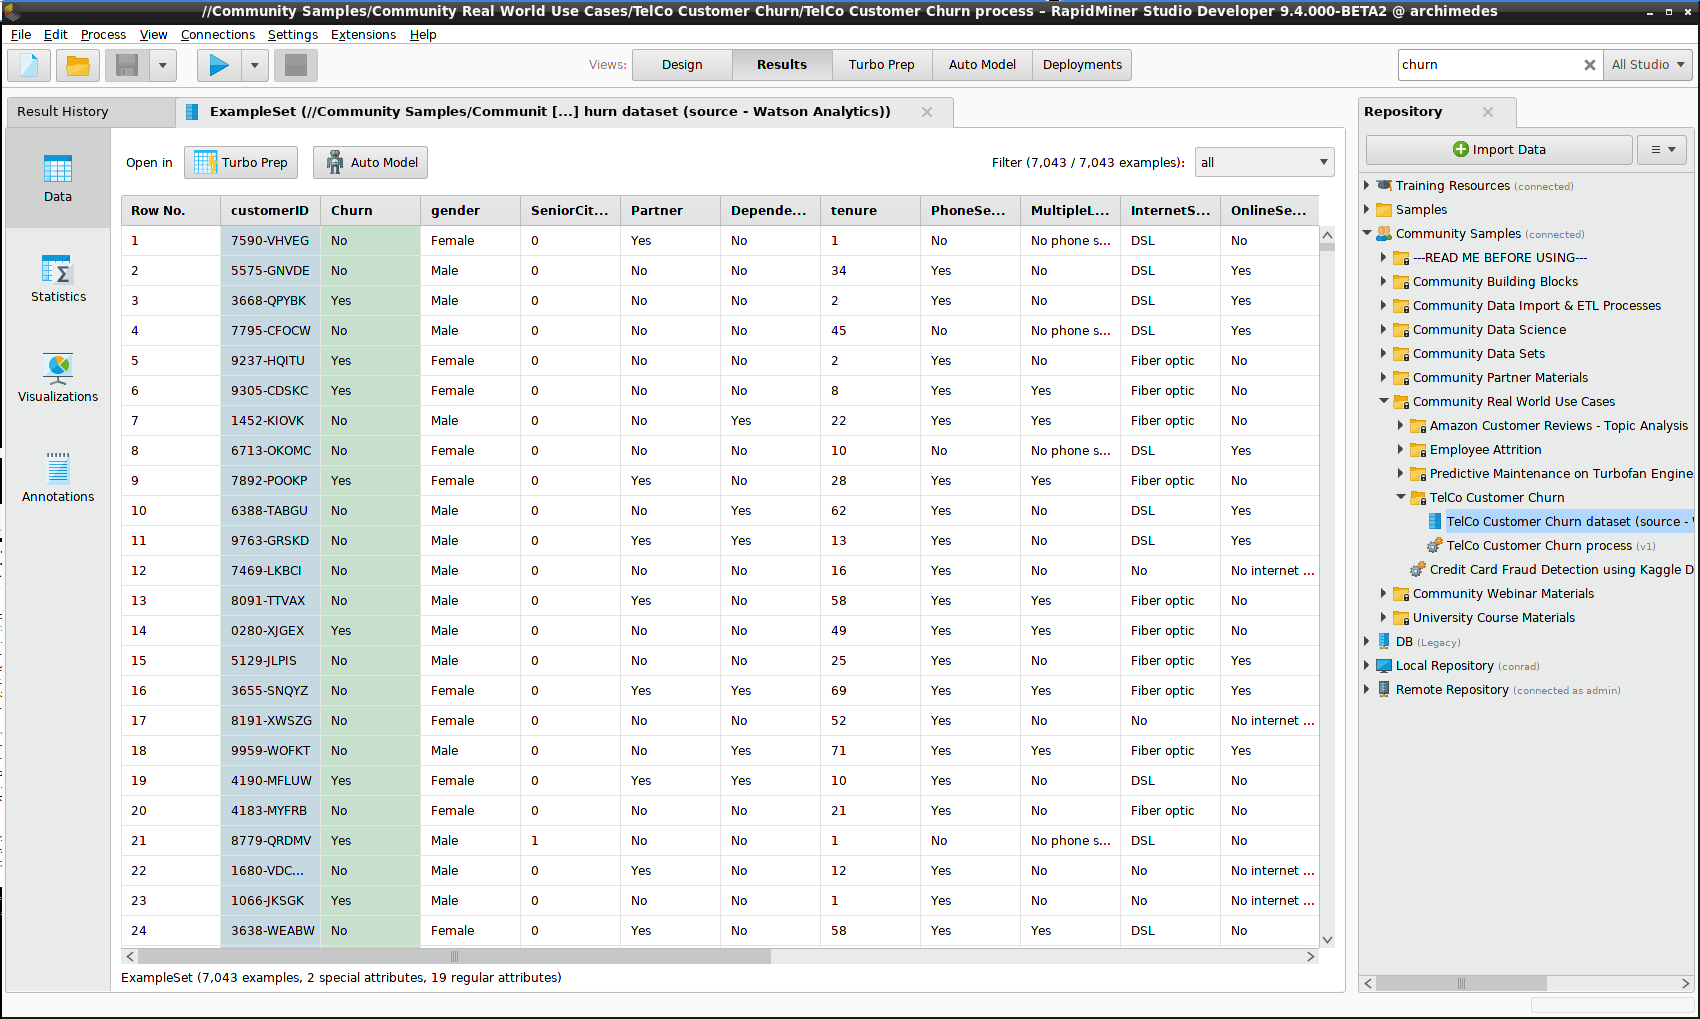Clear the churn search text
The image size is (1700, 1019).
coord(1589,65)
